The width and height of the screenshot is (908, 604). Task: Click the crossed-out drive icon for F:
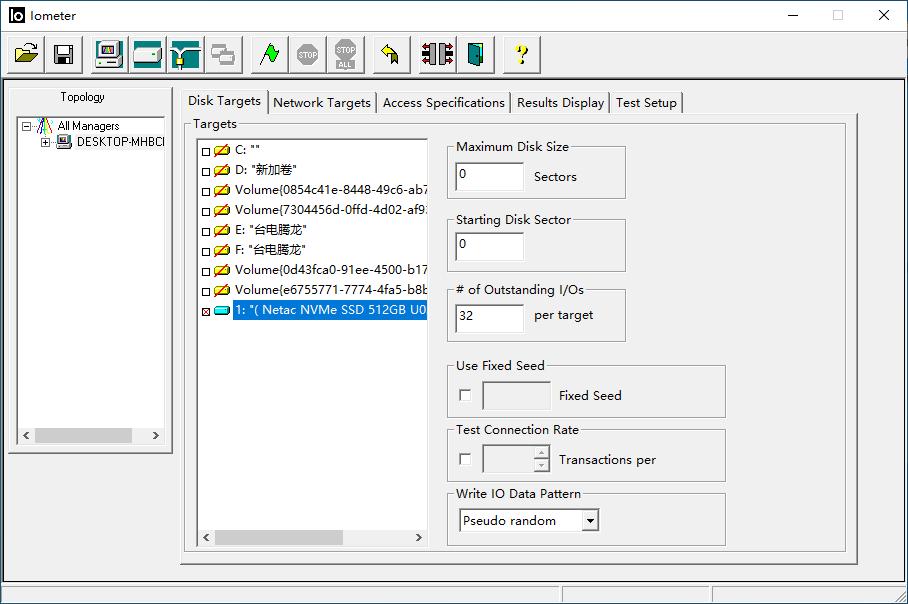pos(222,250)
